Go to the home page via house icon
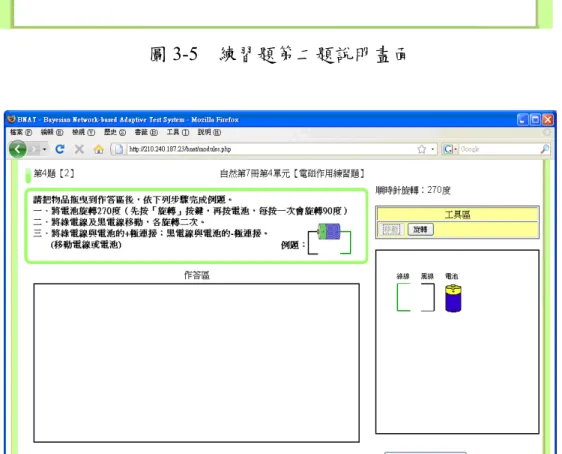This screenshot has width=562, height=454. (99, 149)
